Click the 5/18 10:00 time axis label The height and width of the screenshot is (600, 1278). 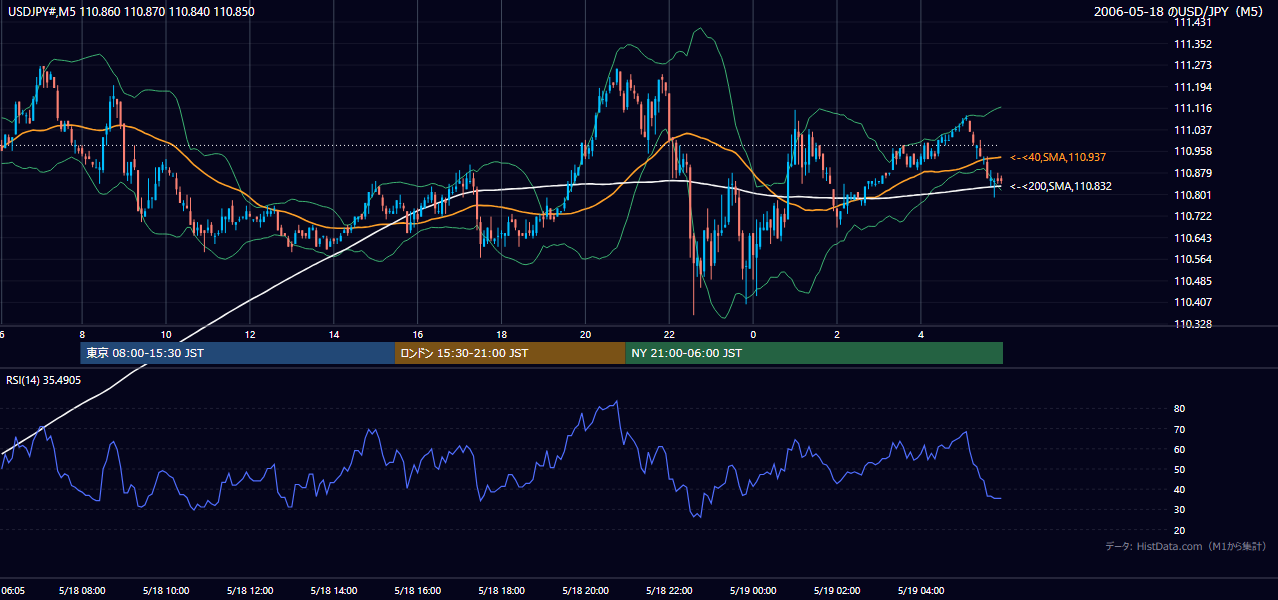(x=166, y=590)
